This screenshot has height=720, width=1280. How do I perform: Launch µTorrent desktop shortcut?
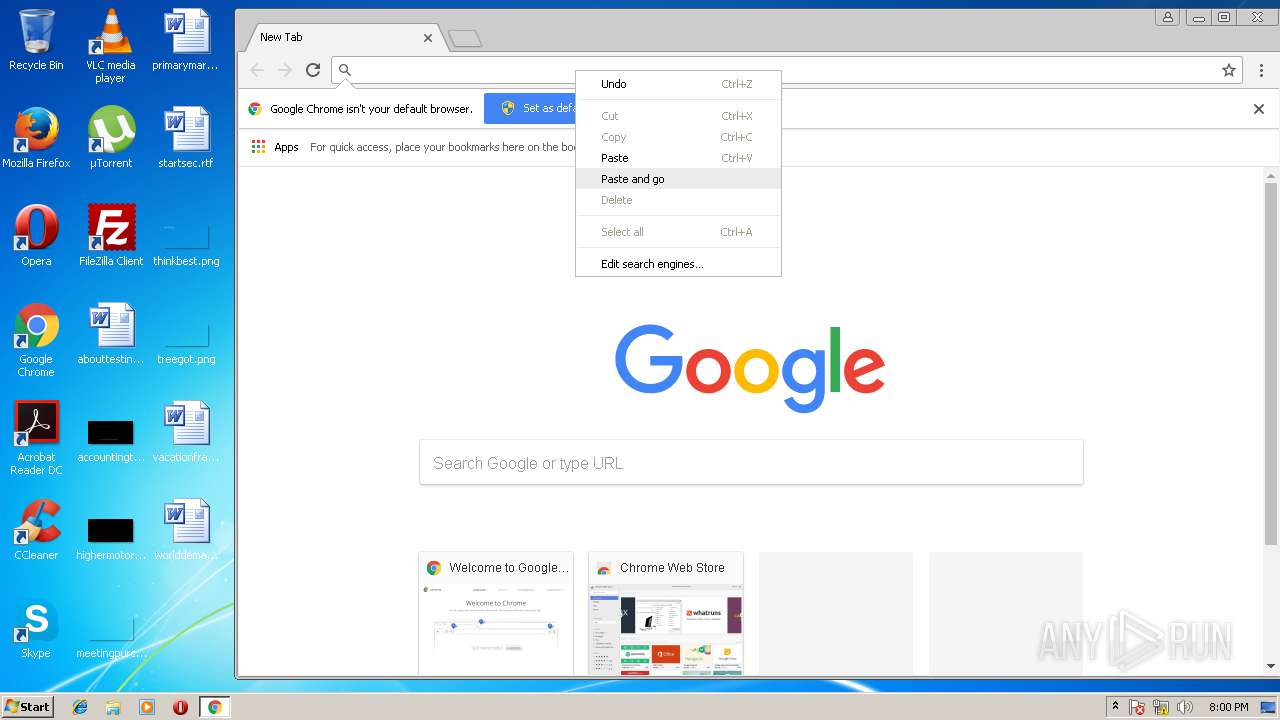[x=110, y=137]
